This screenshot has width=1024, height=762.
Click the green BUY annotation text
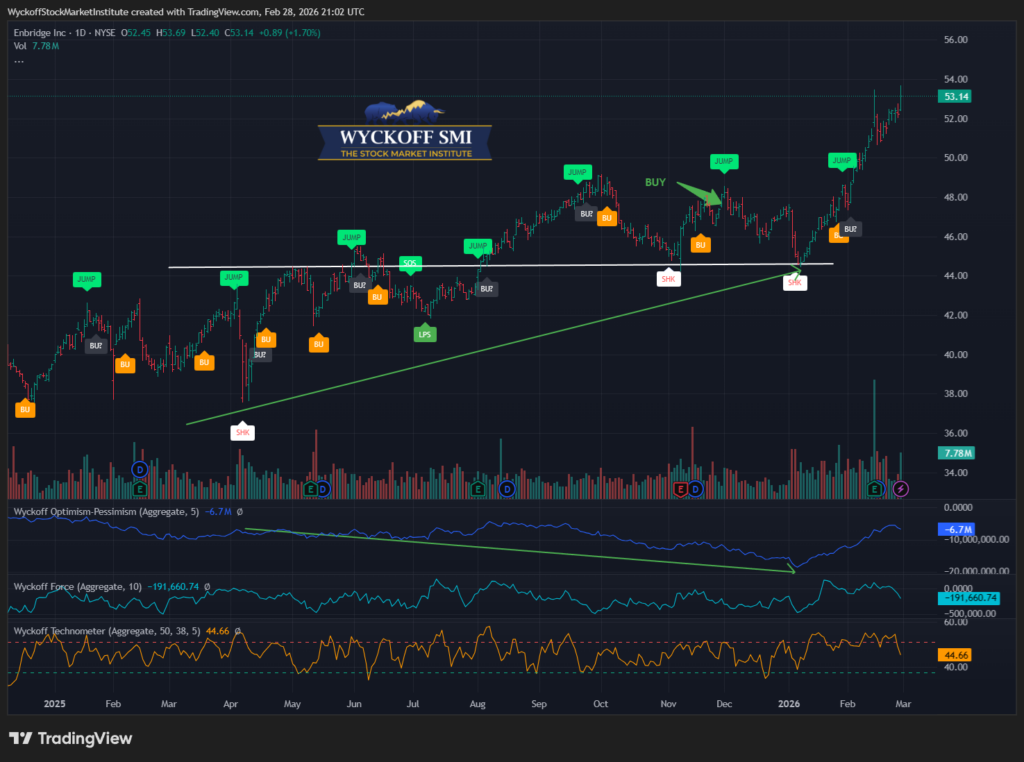(x=656, y=183)
